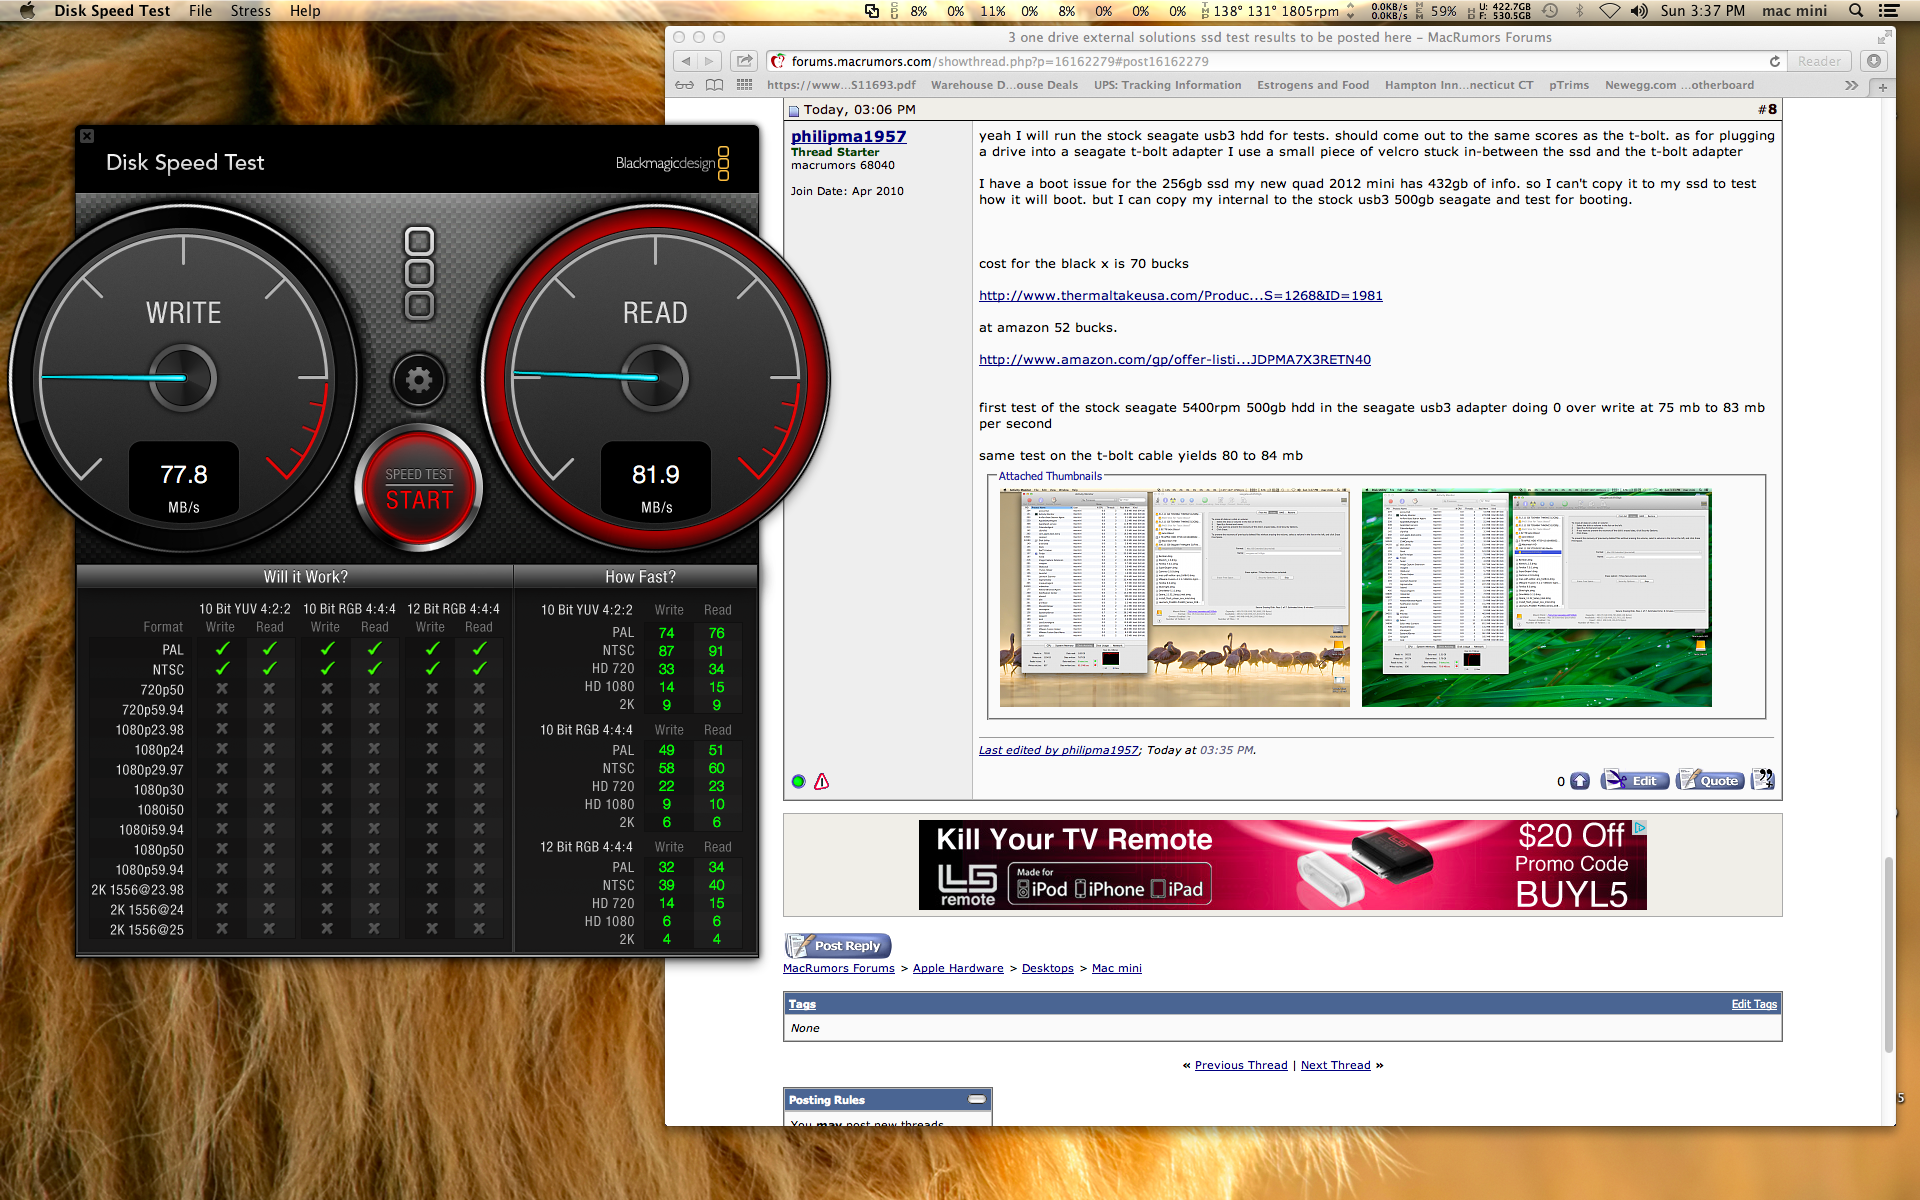Screen dimensions: 1920x1200
Task: Click the multi-quote icon beside Quote
Action: tap(1763, 780)
